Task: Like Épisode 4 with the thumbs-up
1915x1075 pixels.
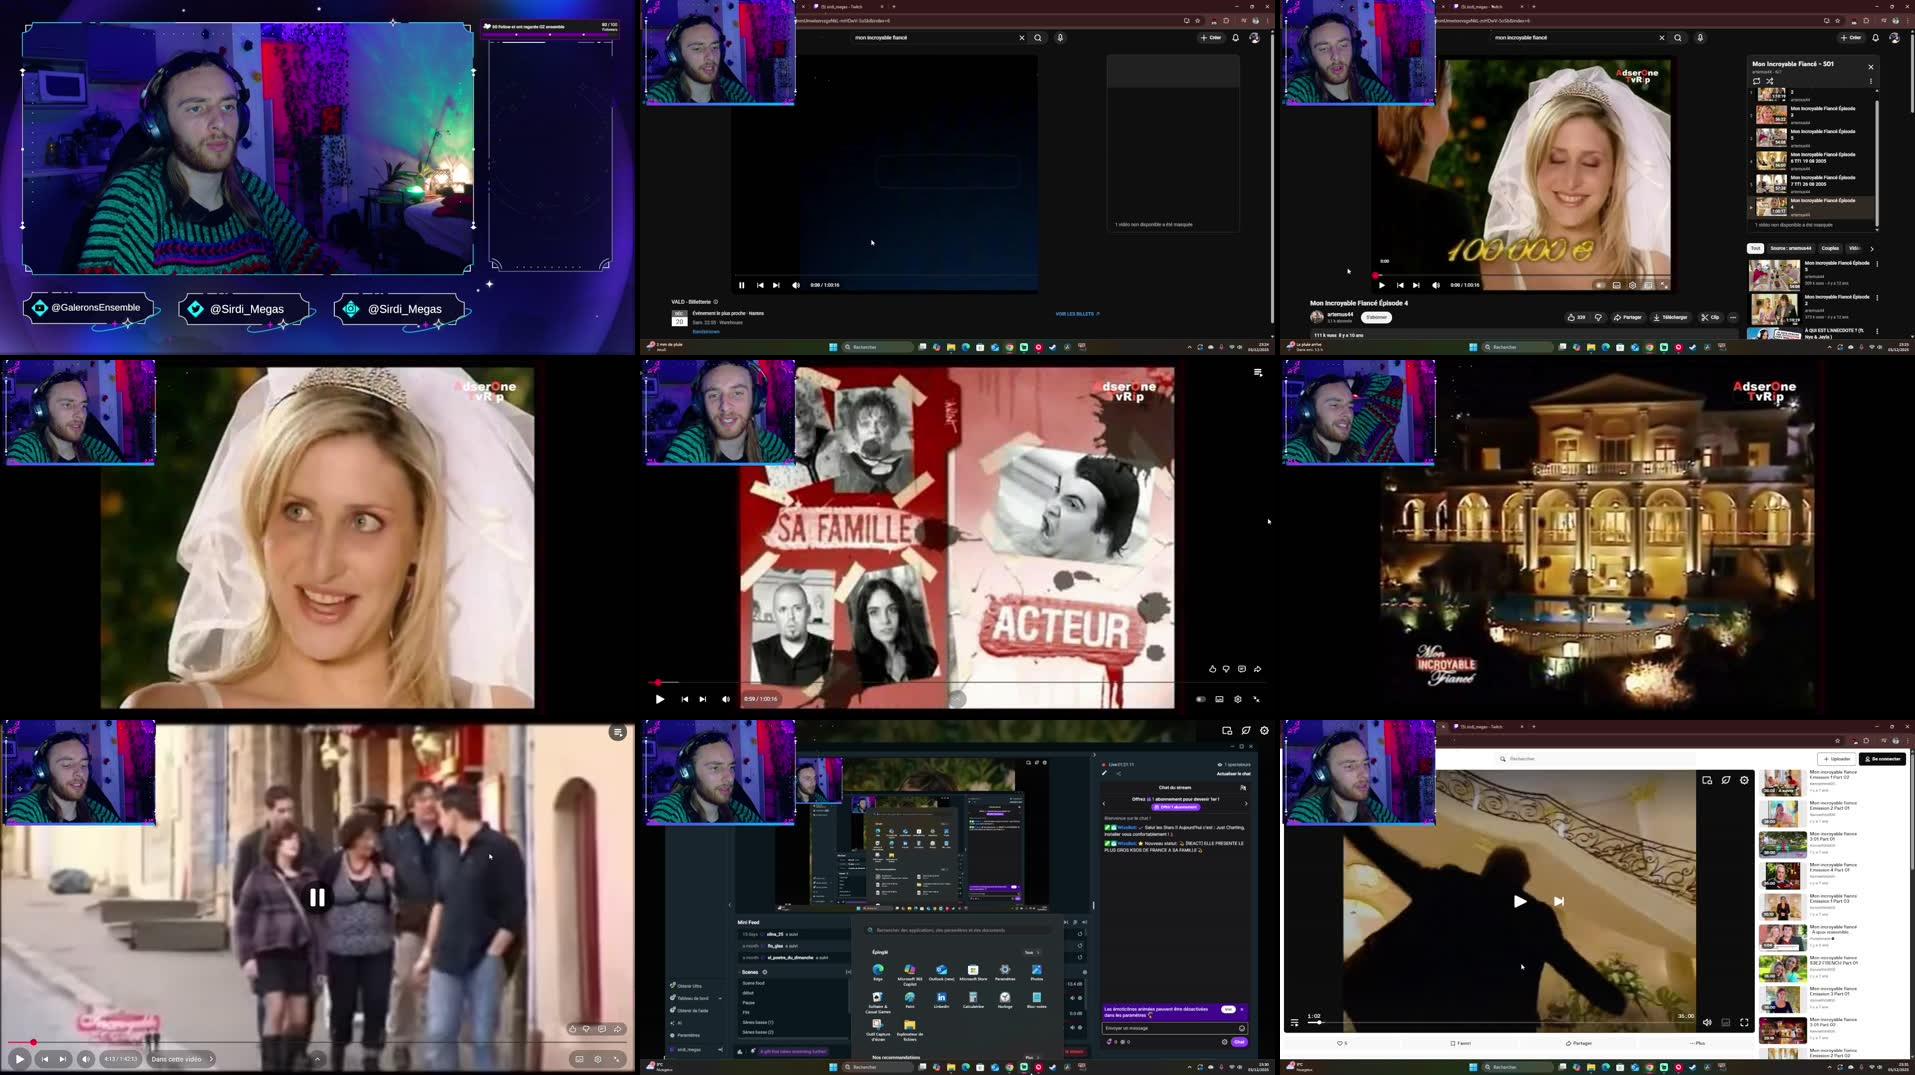Action: pyautogui.click(x=1571, y=317)
